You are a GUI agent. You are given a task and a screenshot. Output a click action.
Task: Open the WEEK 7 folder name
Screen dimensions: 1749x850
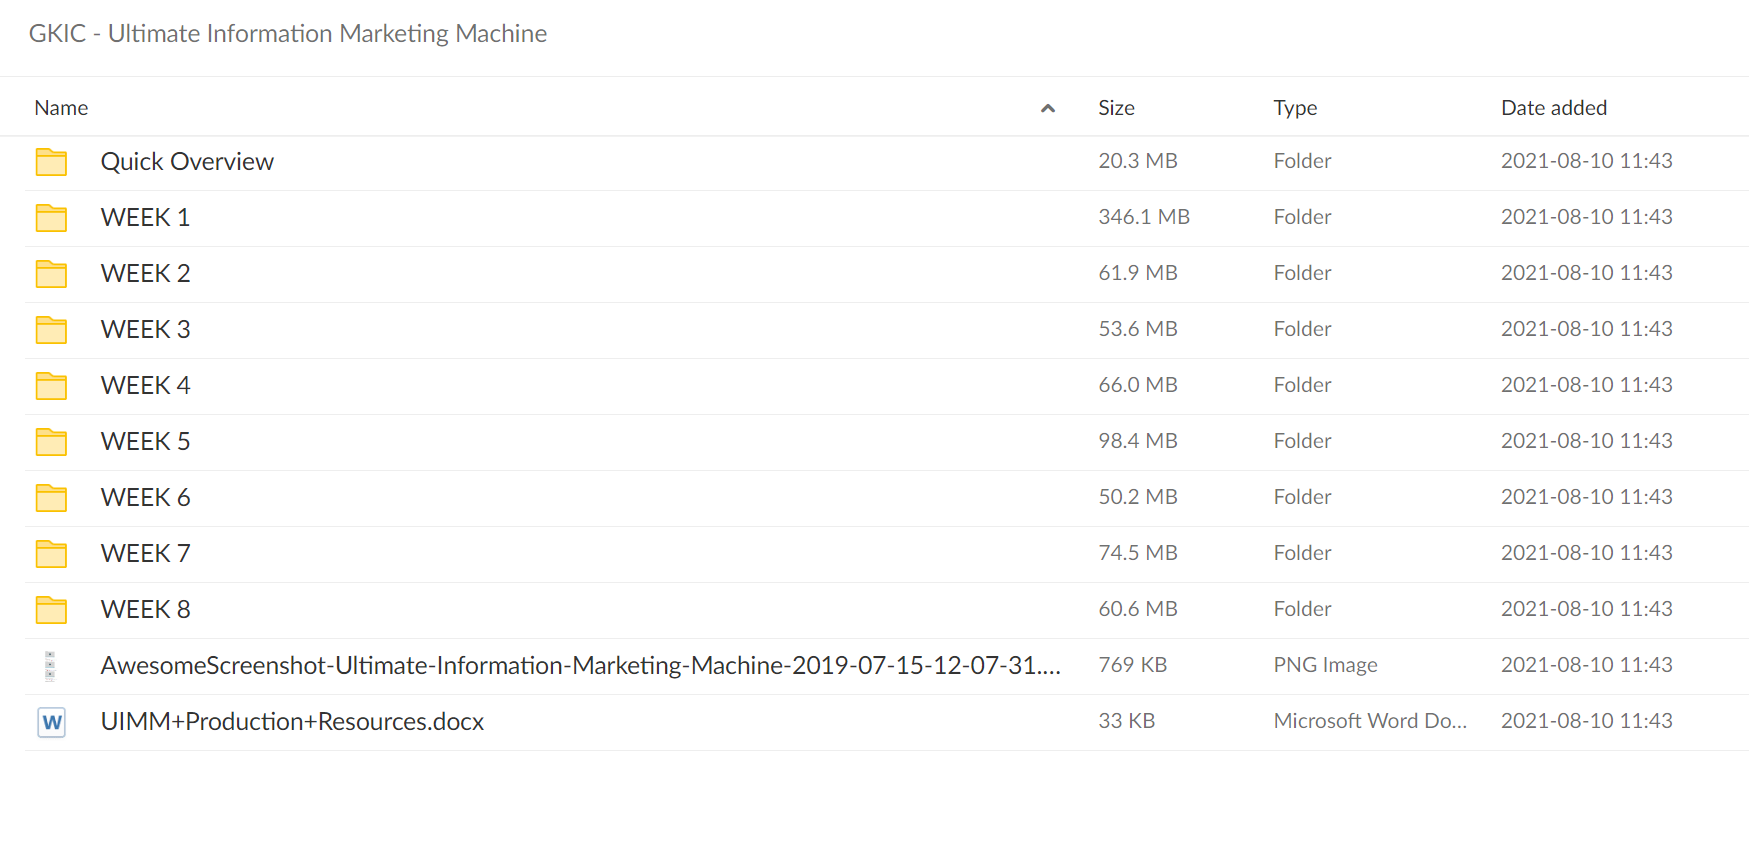tap(145, 554)
